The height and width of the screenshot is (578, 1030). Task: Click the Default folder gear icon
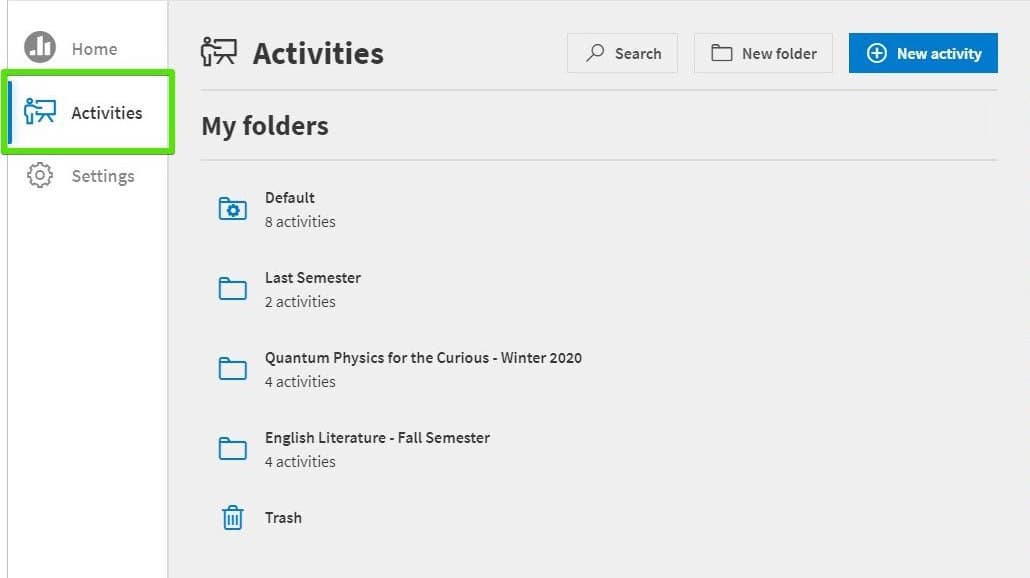pos(233,209)
